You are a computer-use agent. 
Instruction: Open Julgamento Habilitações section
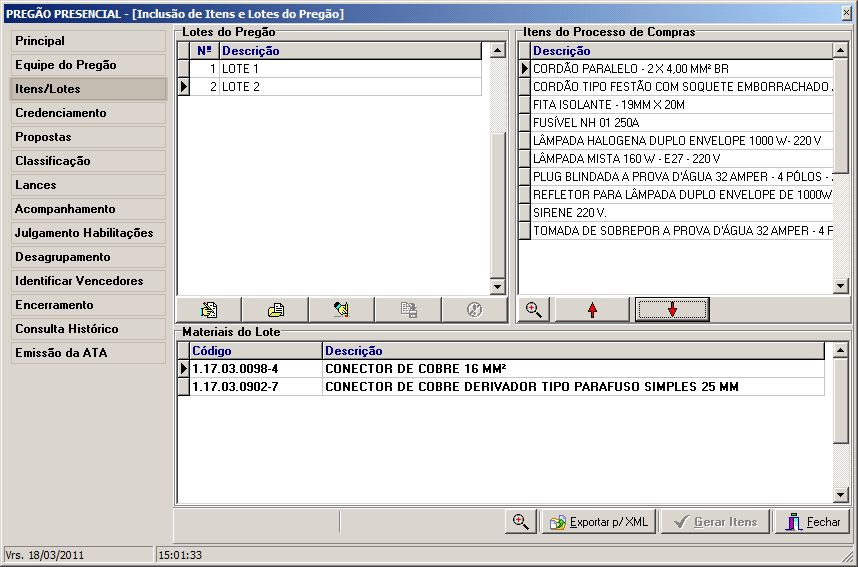[88, 233]
